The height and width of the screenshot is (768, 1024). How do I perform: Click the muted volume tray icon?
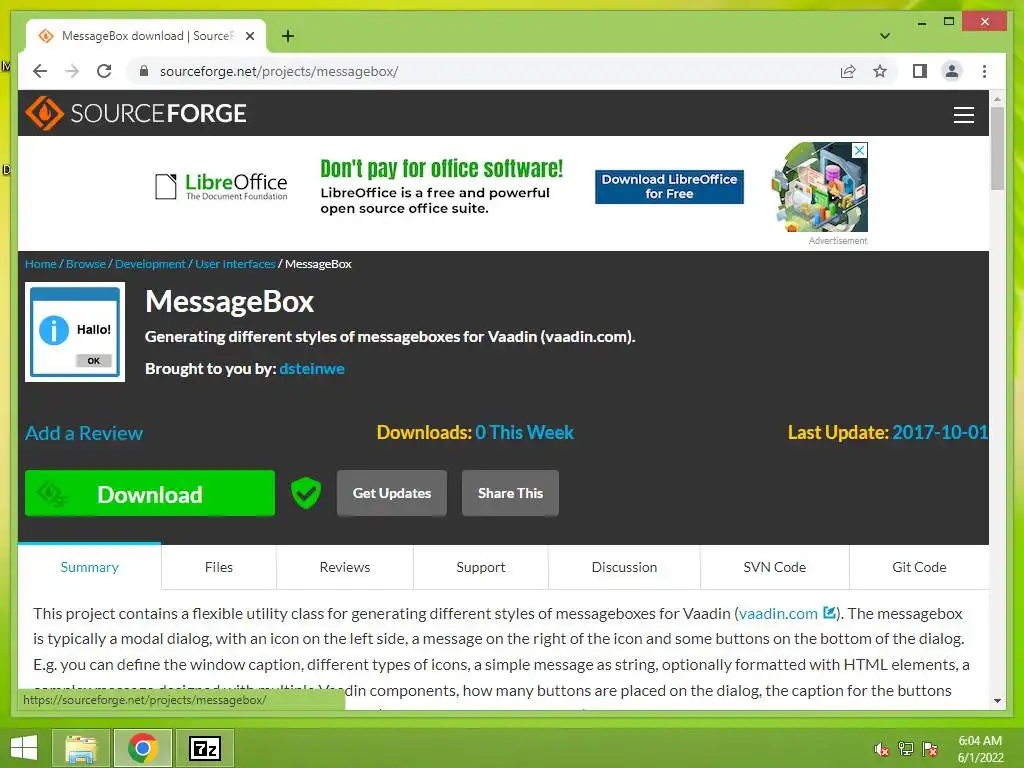click(882, 749)
